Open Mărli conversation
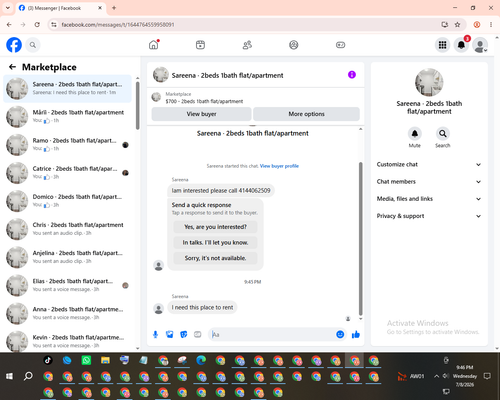This screenshot has height=400, width=500. [67, 117]
